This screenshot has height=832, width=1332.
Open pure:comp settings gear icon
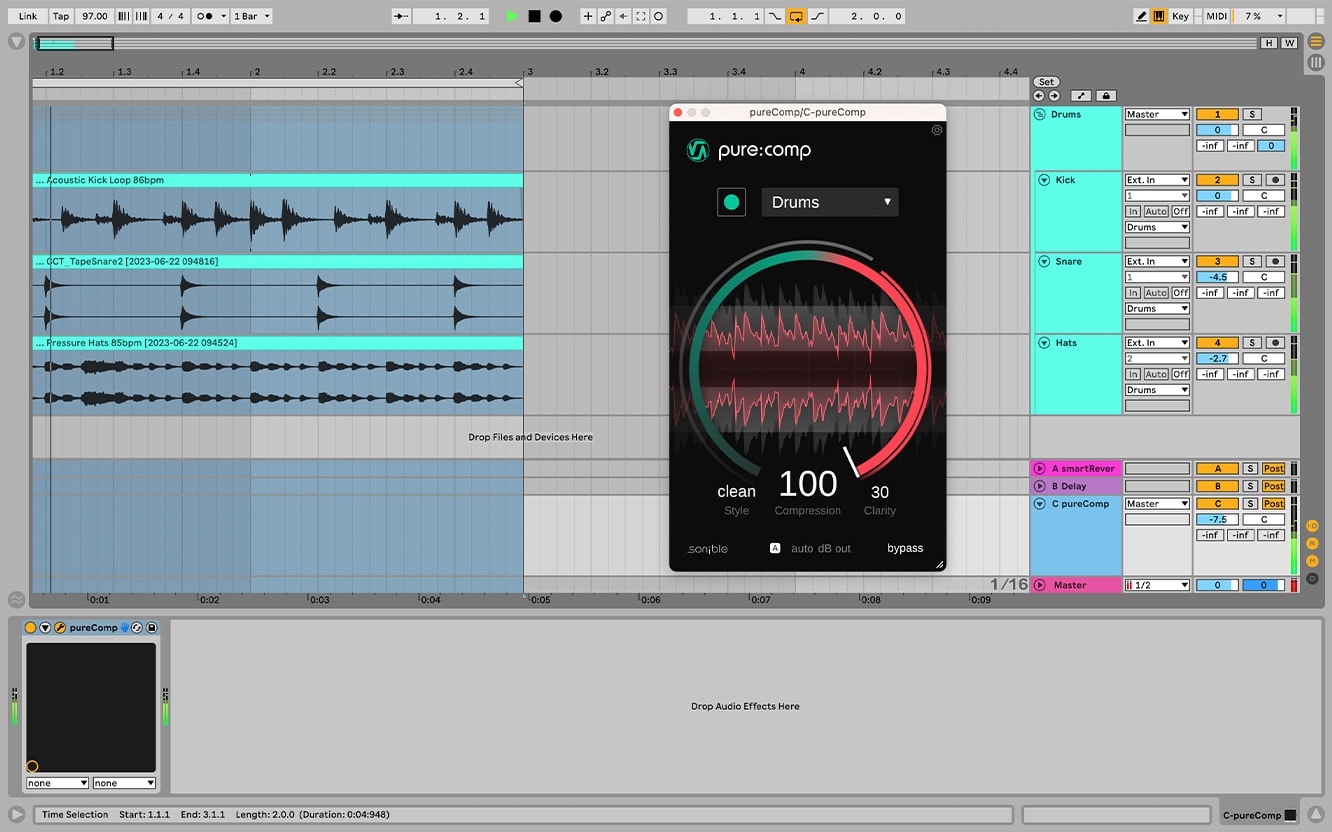pos(937,130)
